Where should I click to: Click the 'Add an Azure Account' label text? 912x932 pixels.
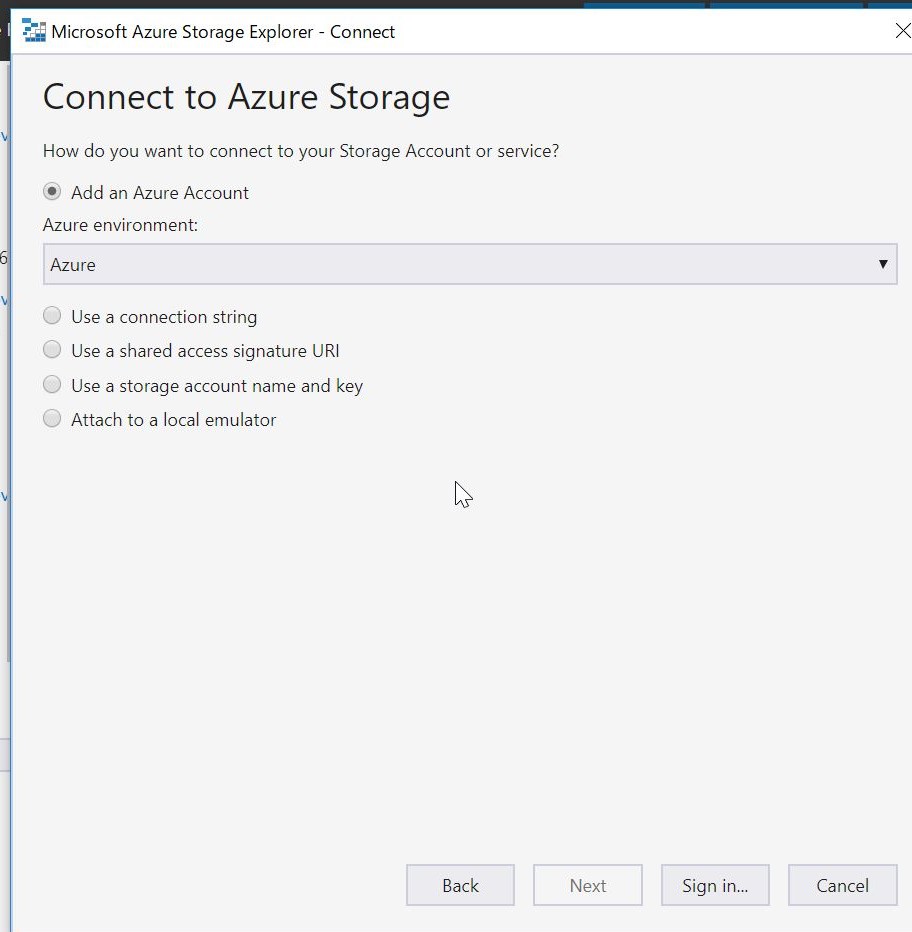click(x=160, y=193)
